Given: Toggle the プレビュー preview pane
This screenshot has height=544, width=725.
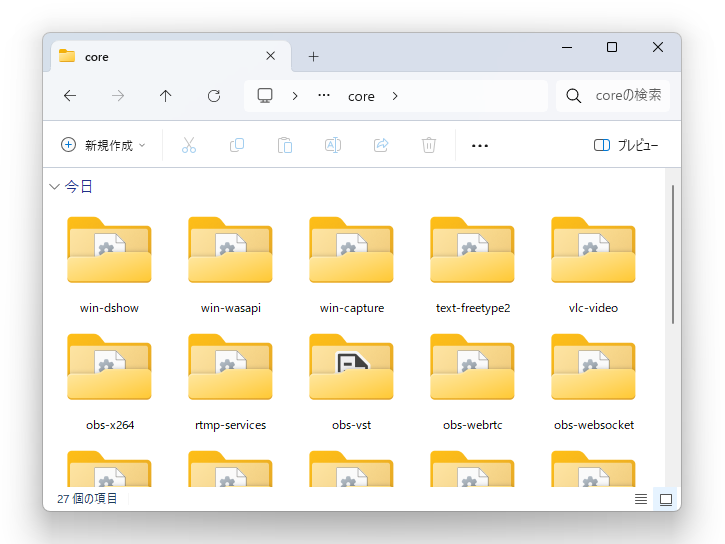Looking at the screenshot, I should pos(626,145).
